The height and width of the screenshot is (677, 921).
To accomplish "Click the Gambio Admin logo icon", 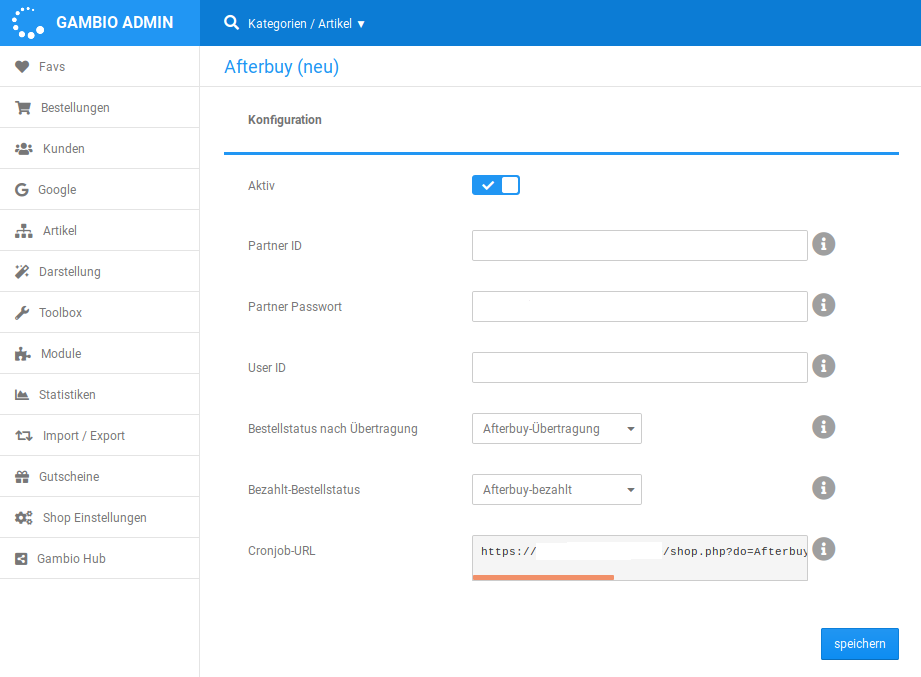I will 28,22.
